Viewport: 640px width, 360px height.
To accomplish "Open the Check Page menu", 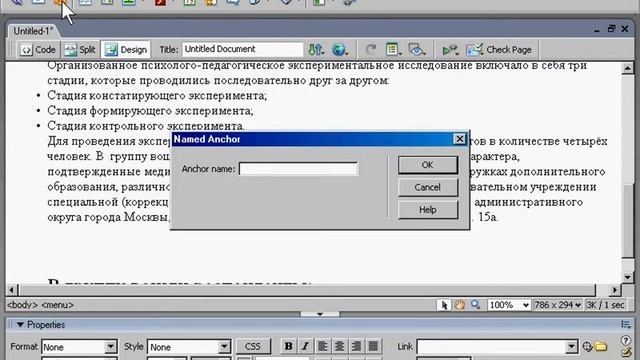I will [x=499, y=50].
